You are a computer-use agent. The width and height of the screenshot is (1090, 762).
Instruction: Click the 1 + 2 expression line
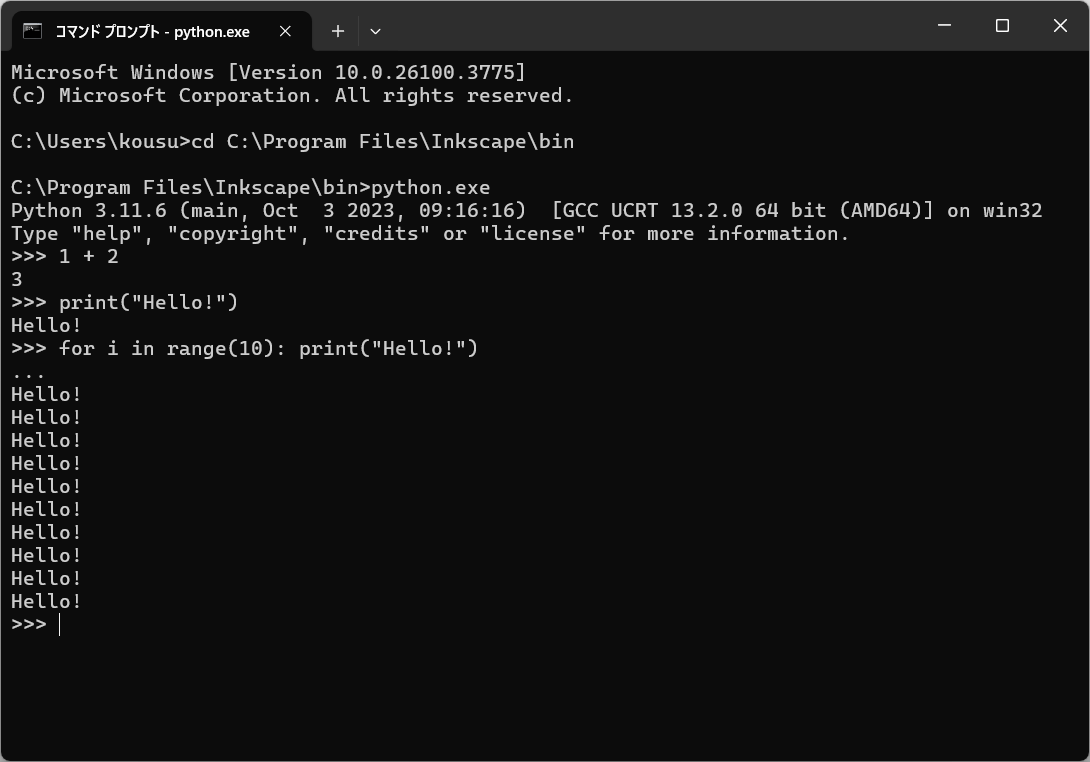(65, 257)
